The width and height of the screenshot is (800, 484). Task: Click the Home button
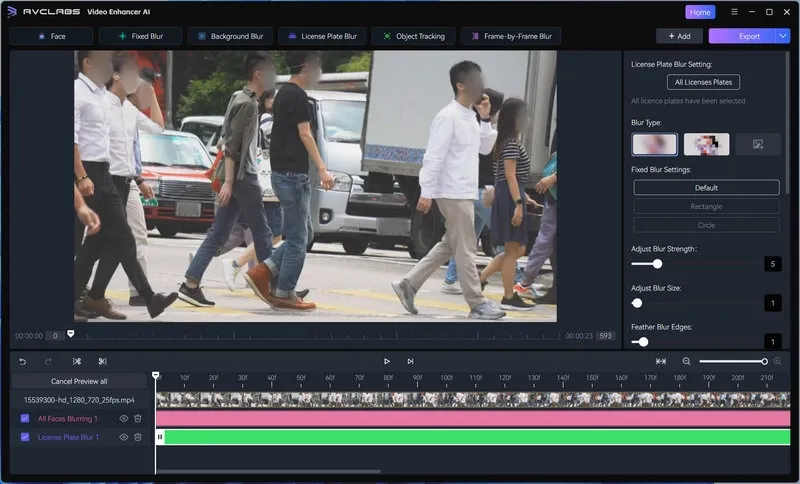point(700,12)
